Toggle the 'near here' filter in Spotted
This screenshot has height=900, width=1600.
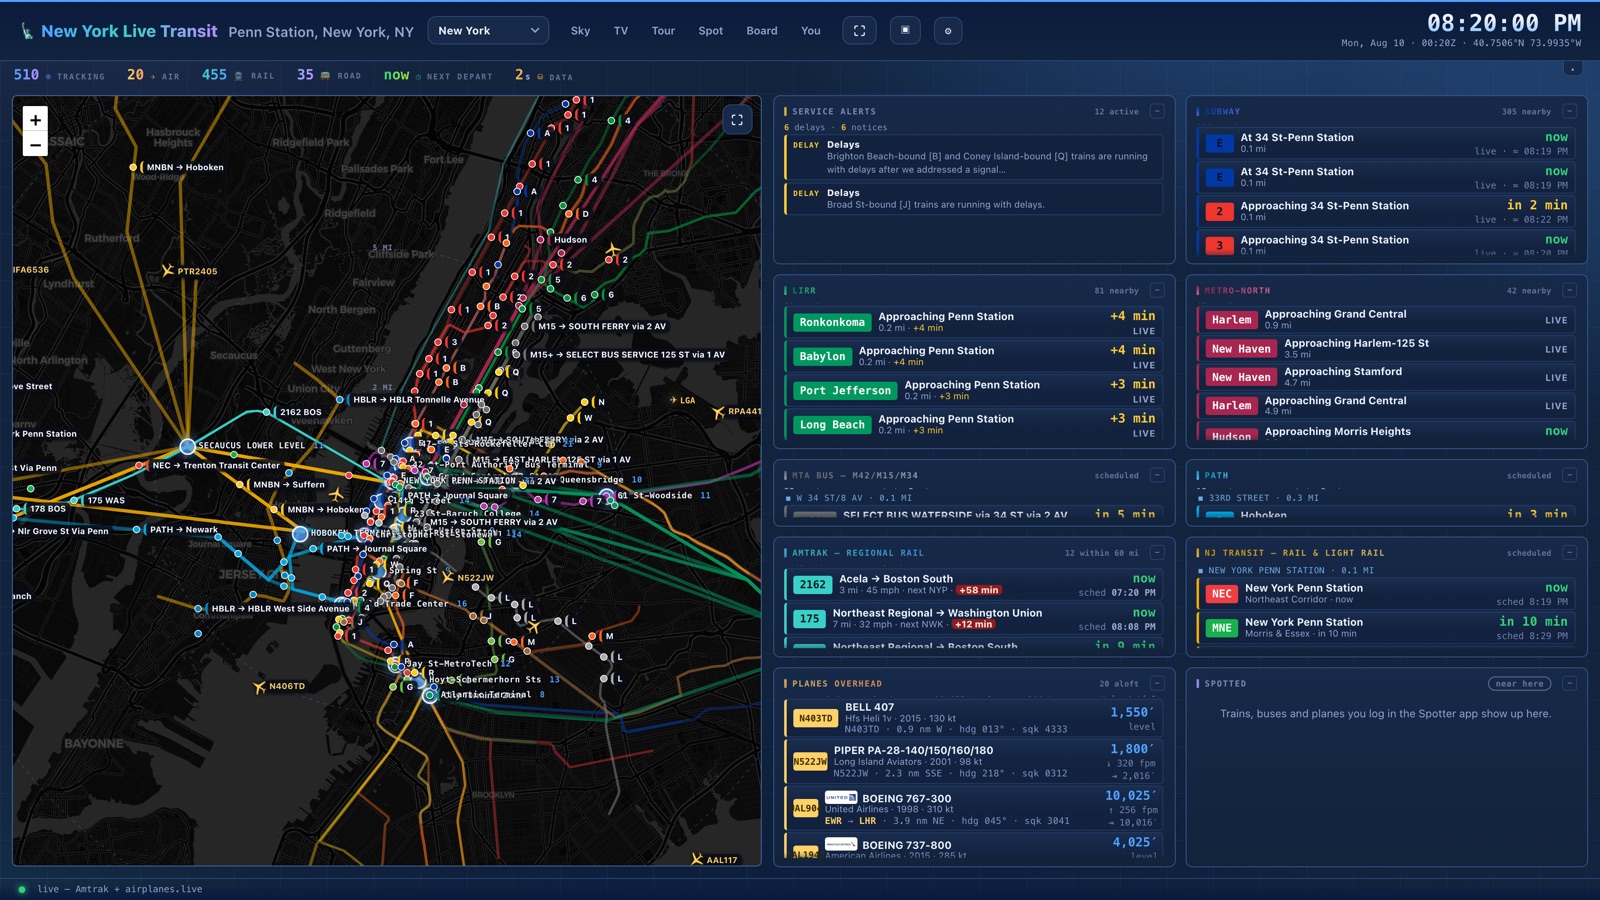1520,684
